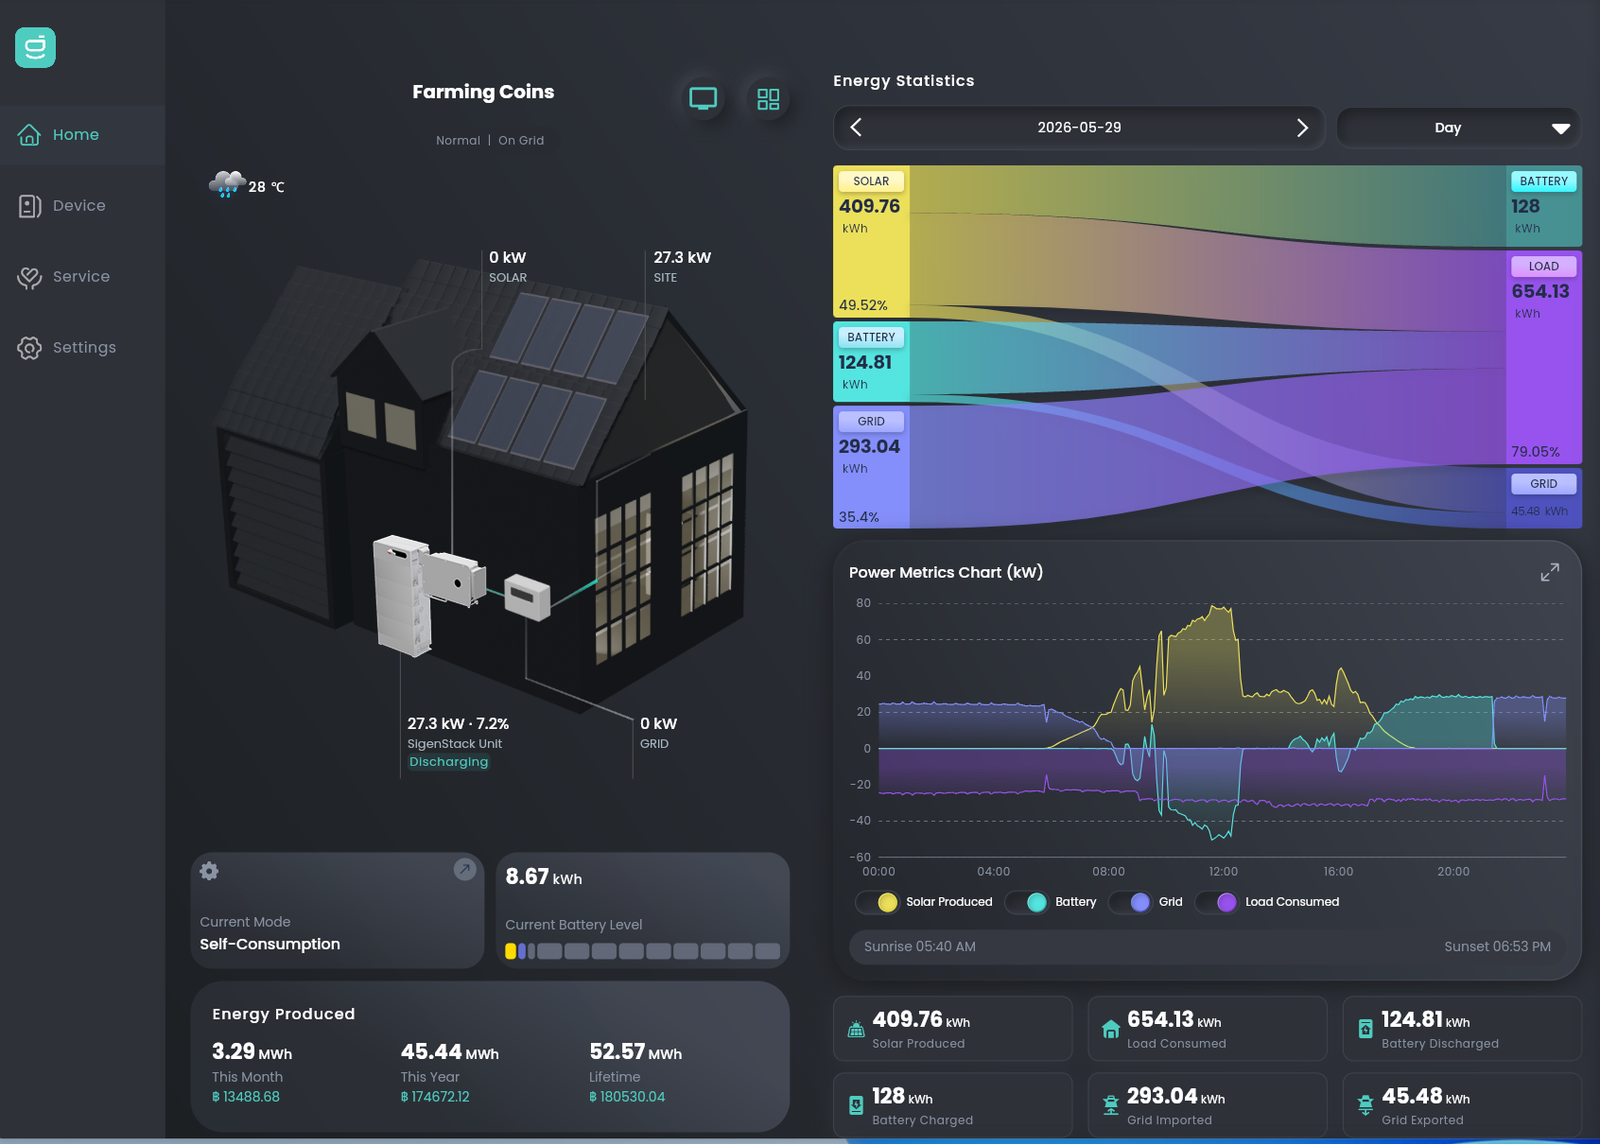Switch to grid layout view
The height and width of the screenshot is (1144, 1600).
click(x=768, y=99)
